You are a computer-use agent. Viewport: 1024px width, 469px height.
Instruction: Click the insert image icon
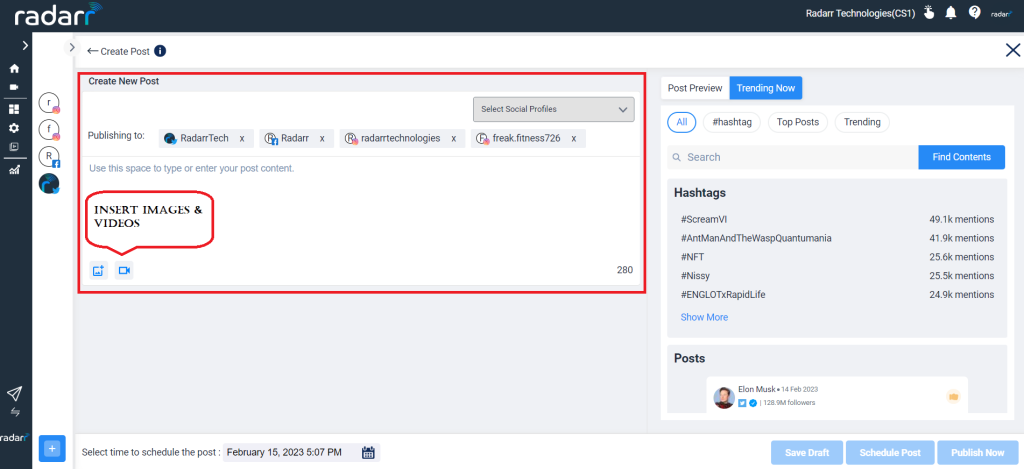[x=99, y=270]
